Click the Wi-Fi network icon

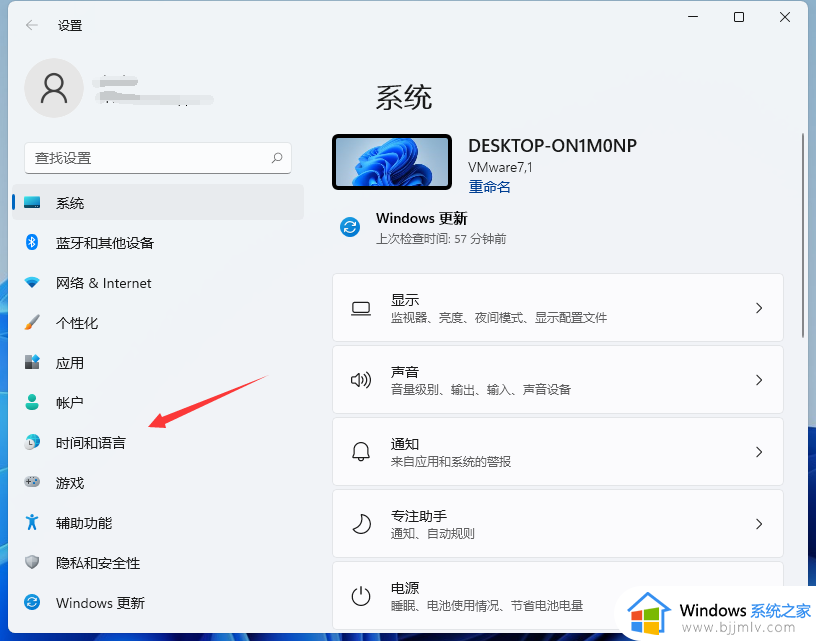[x=32, y=283]
